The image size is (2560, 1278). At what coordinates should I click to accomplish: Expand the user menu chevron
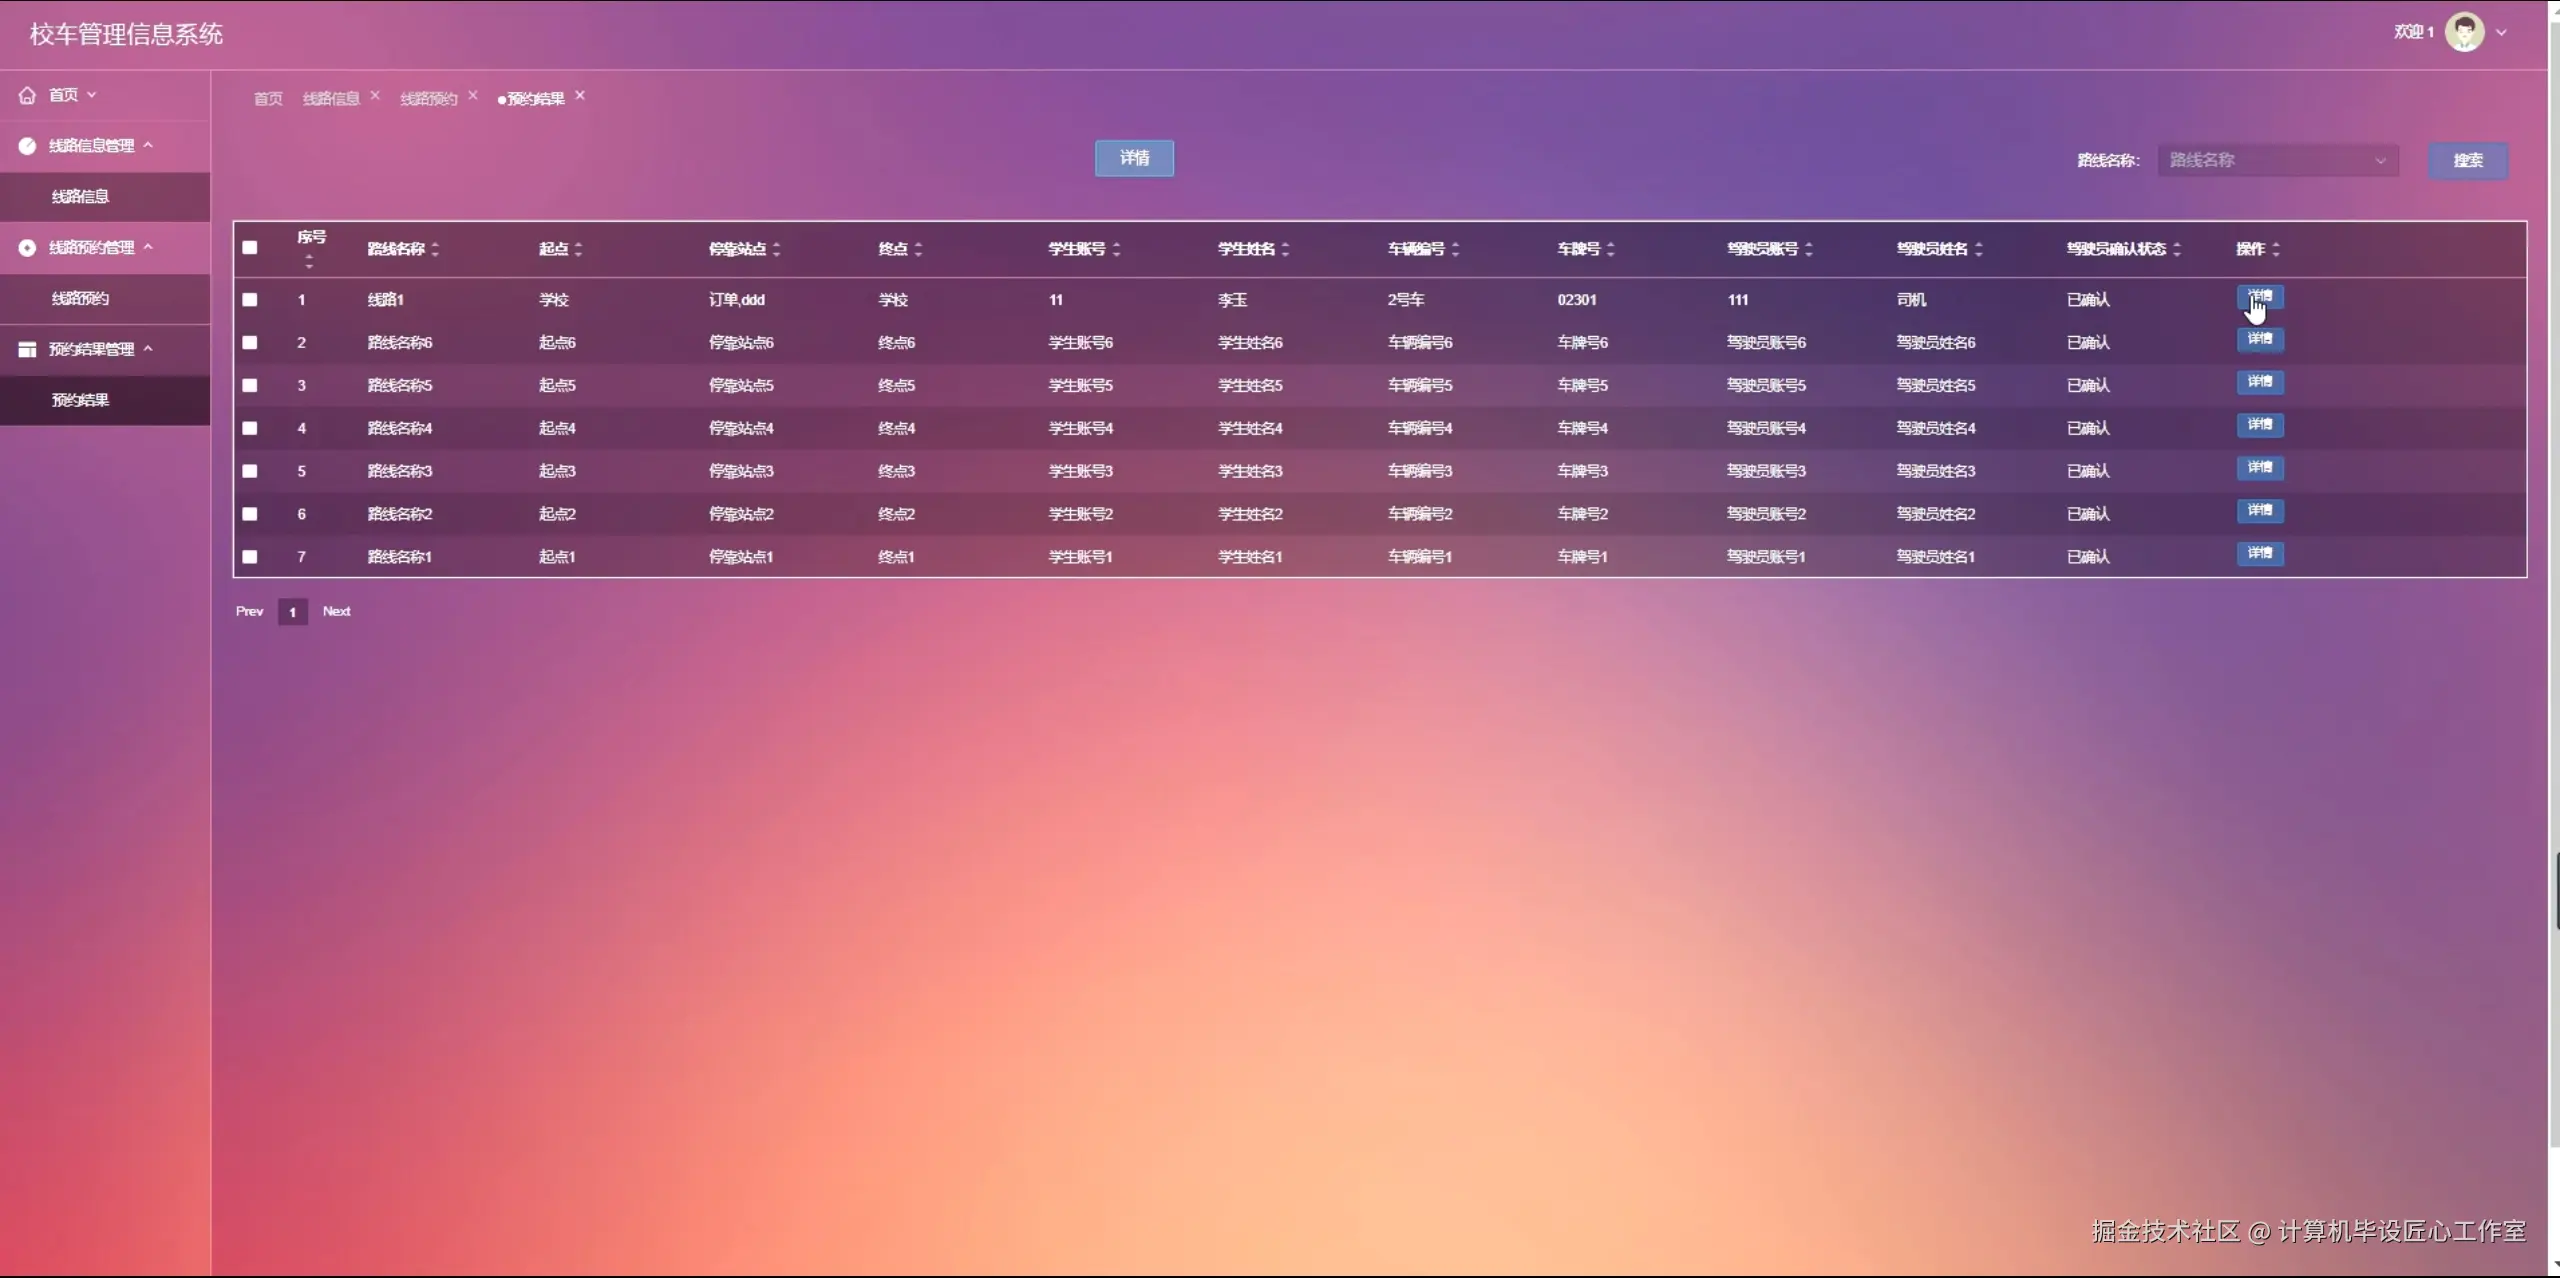click(x=2502, y=32)
